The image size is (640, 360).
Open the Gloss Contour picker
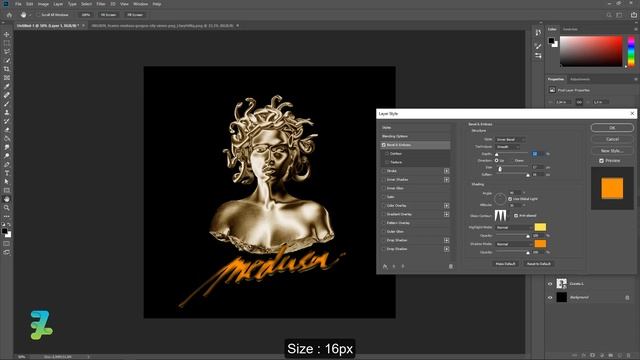500,216
